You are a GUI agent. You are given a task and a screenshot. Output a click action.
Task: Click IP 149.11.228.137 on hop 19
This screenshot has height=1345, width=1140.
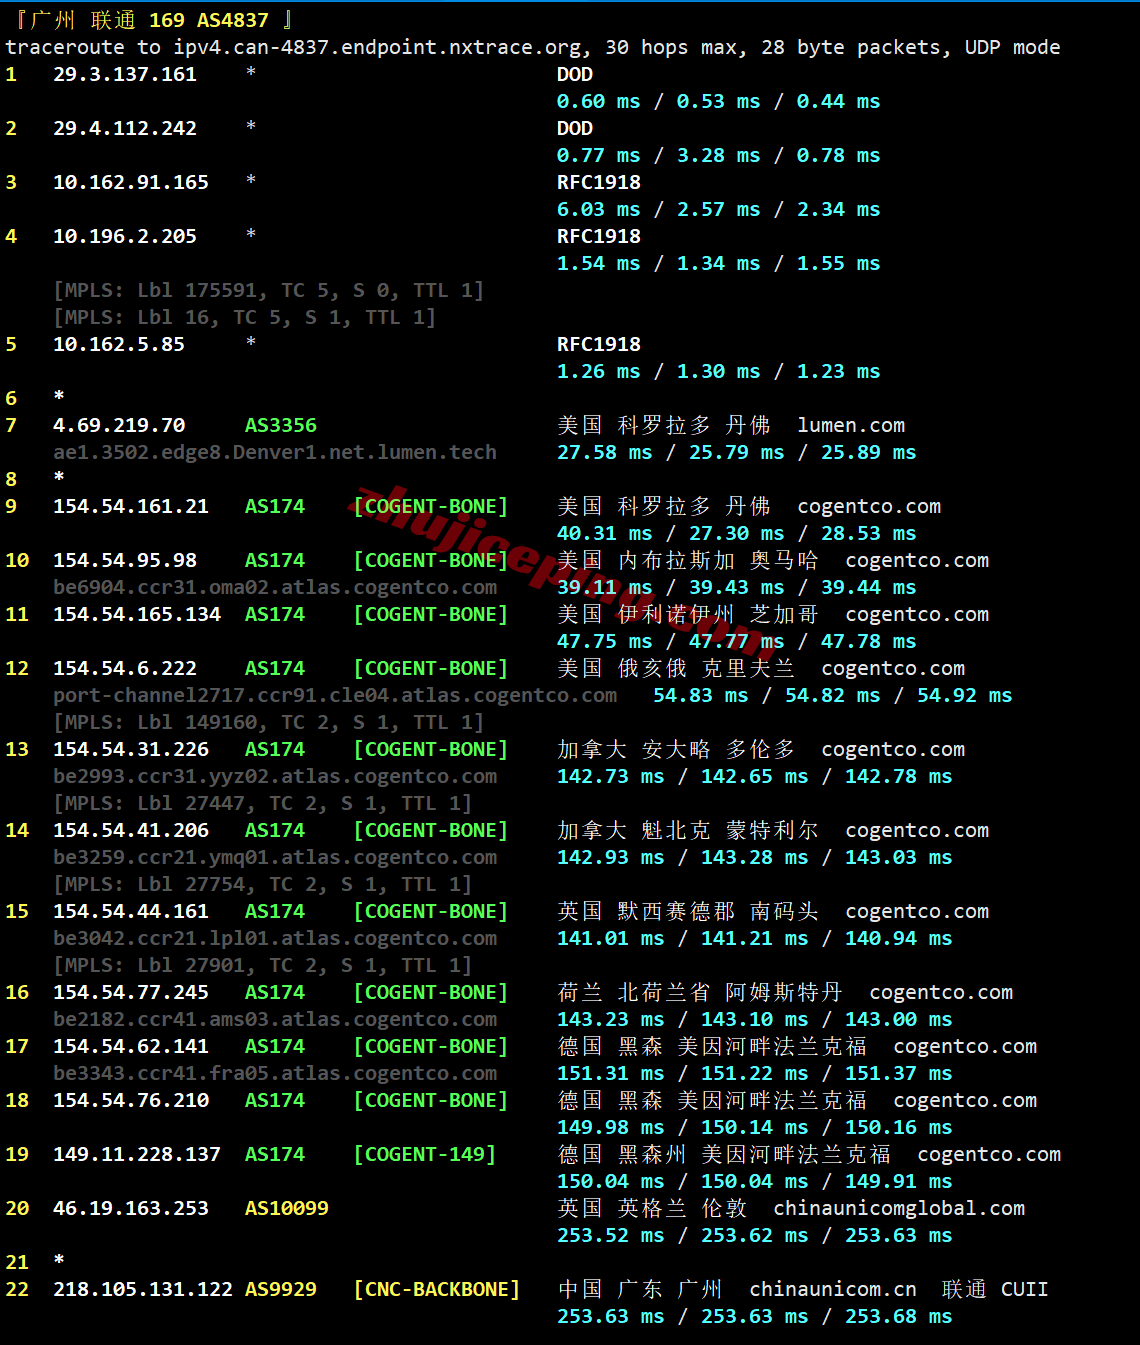tap(137, 1154)
